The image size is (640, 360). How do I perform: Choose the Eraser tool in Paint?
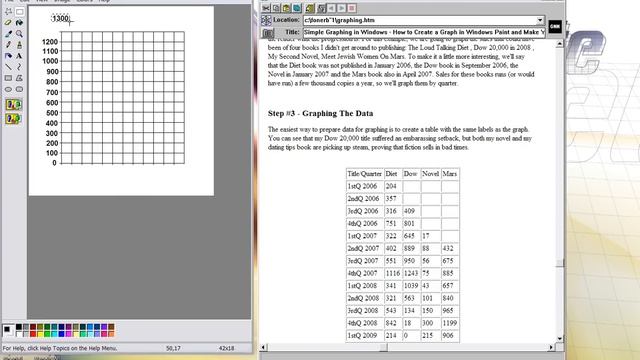point(8,23)
